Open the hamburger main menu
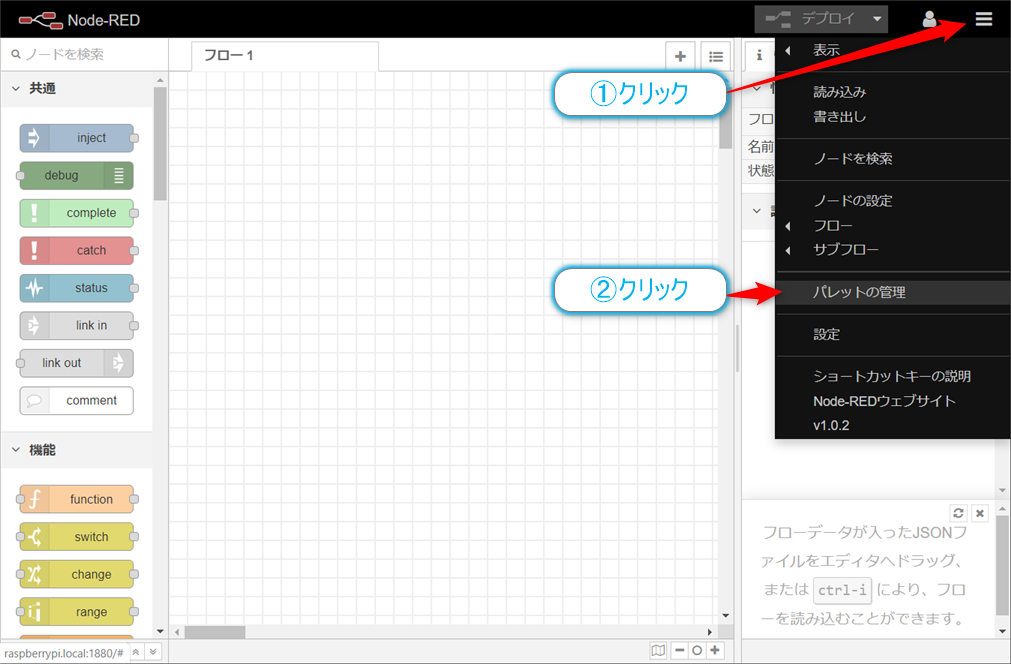Viewport: 1011px width, 664px height. click(983, 19)
